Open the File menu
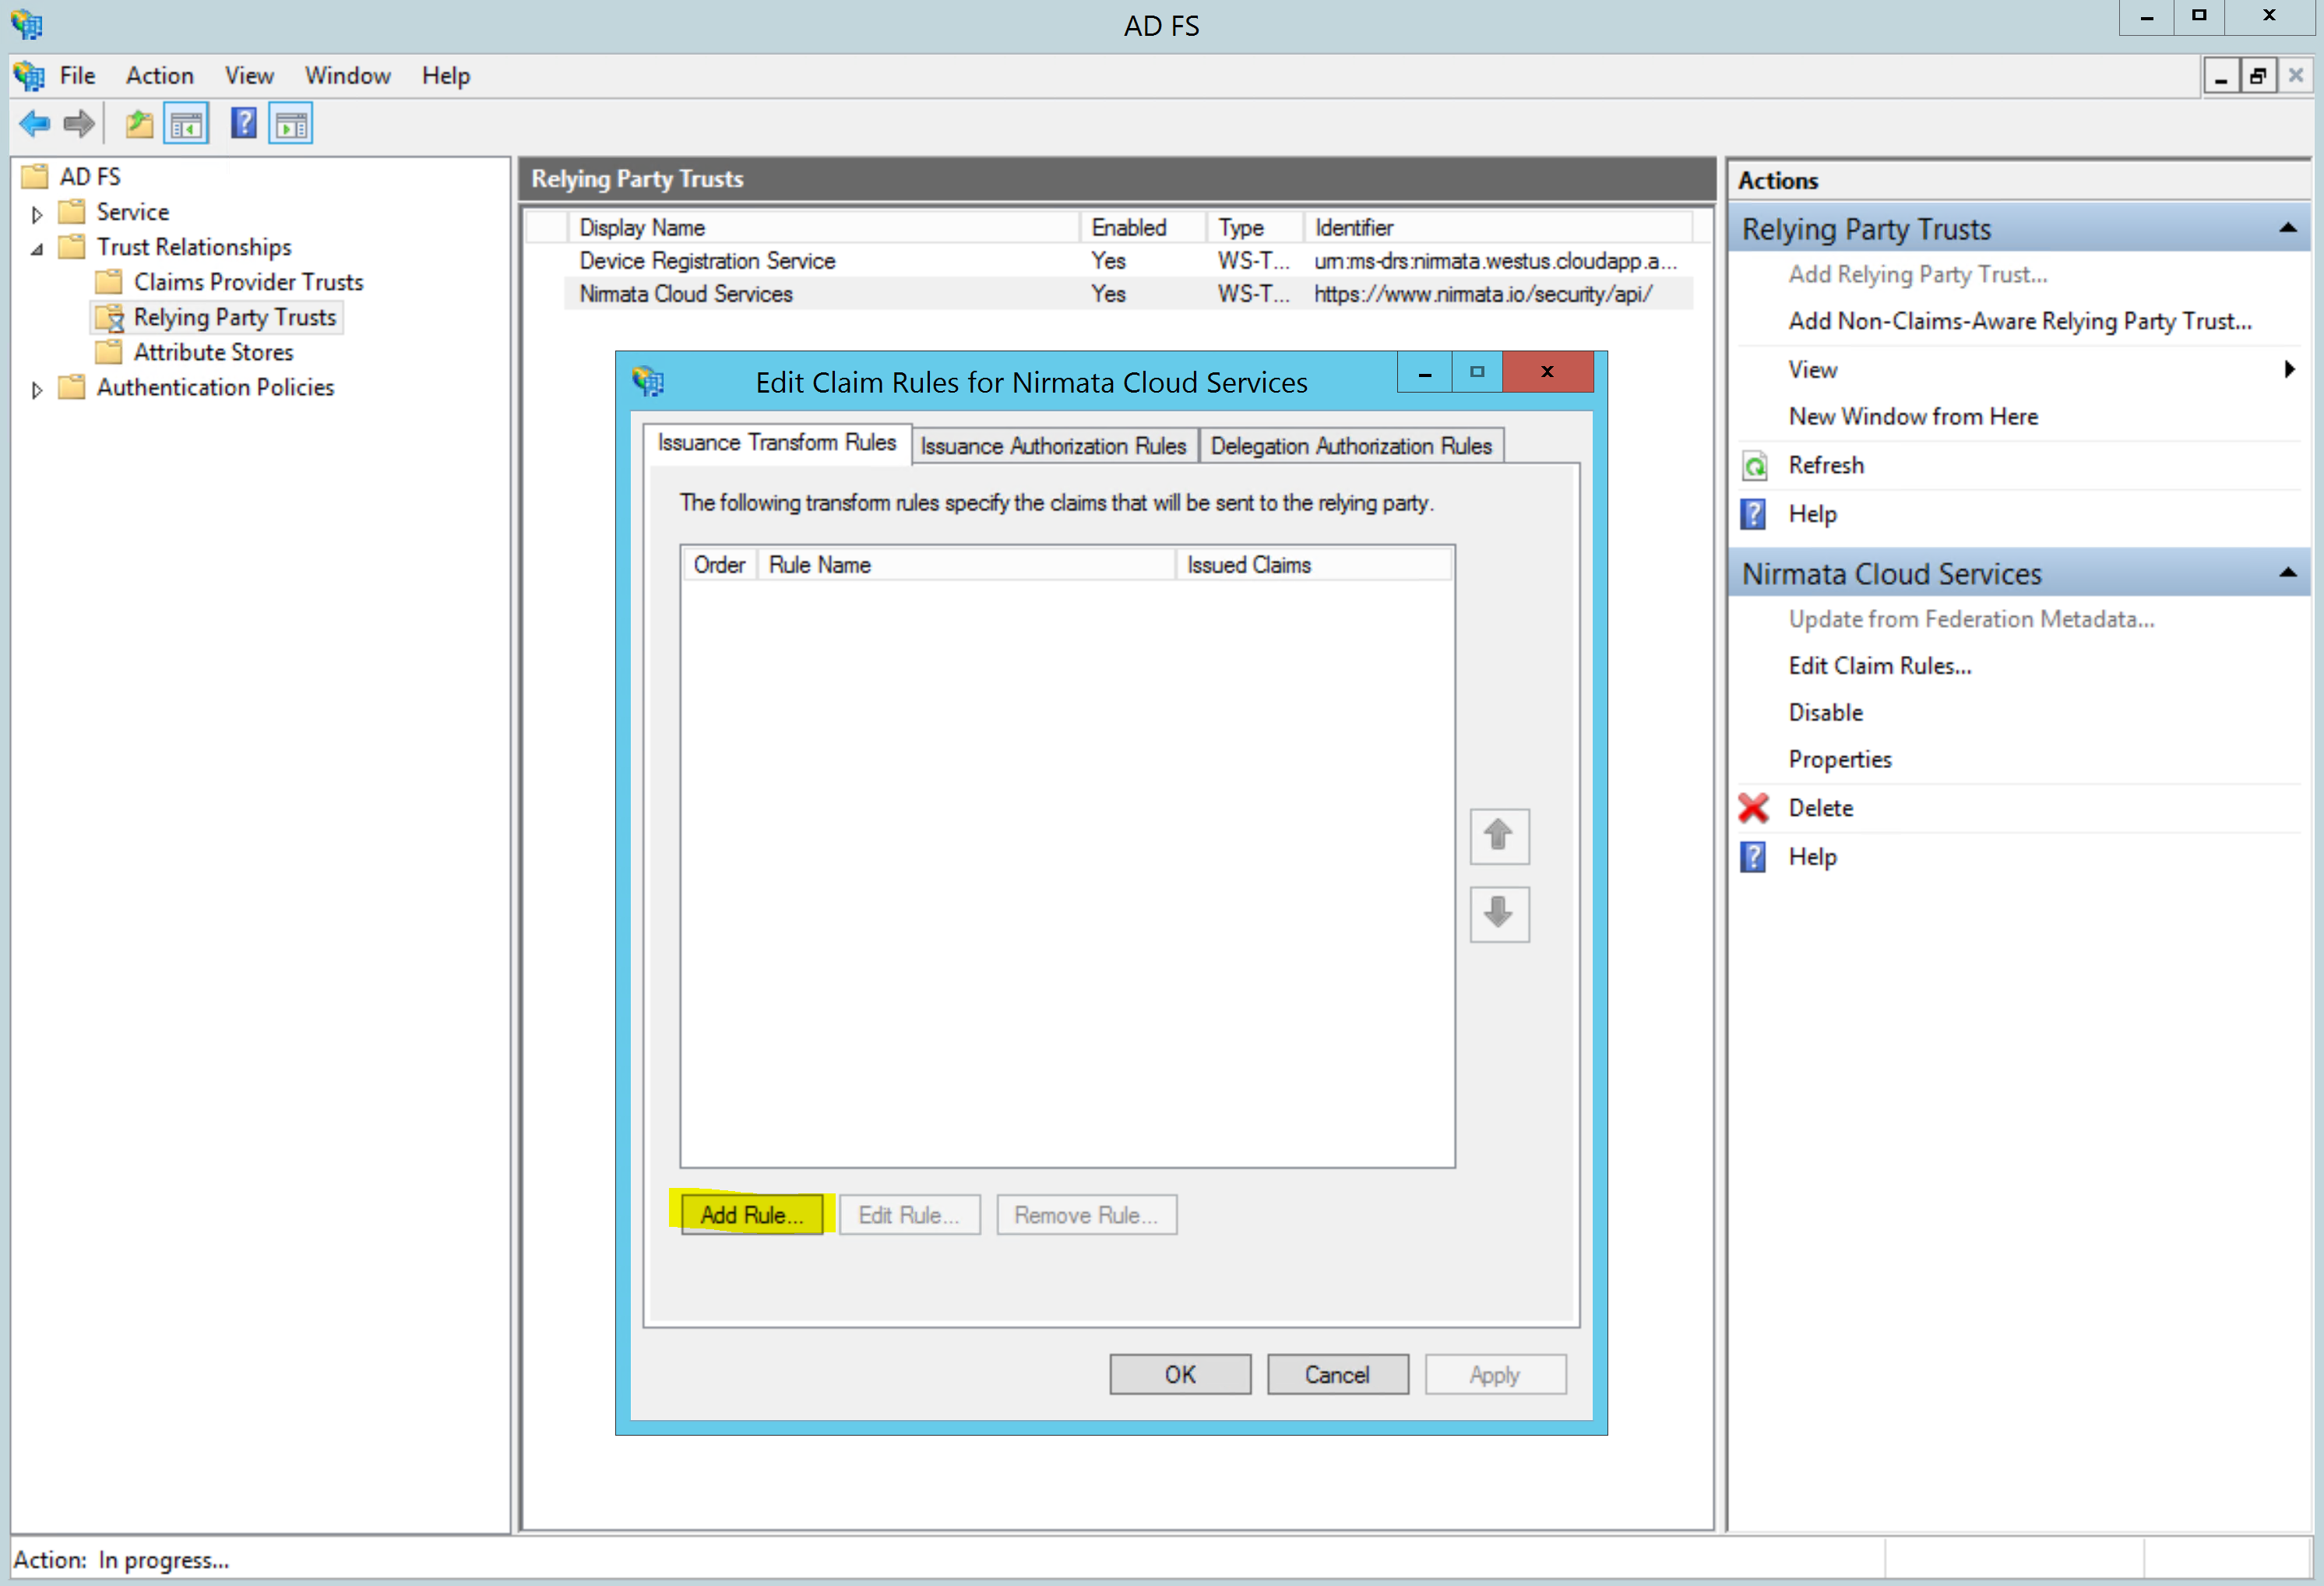 (77, 76)
